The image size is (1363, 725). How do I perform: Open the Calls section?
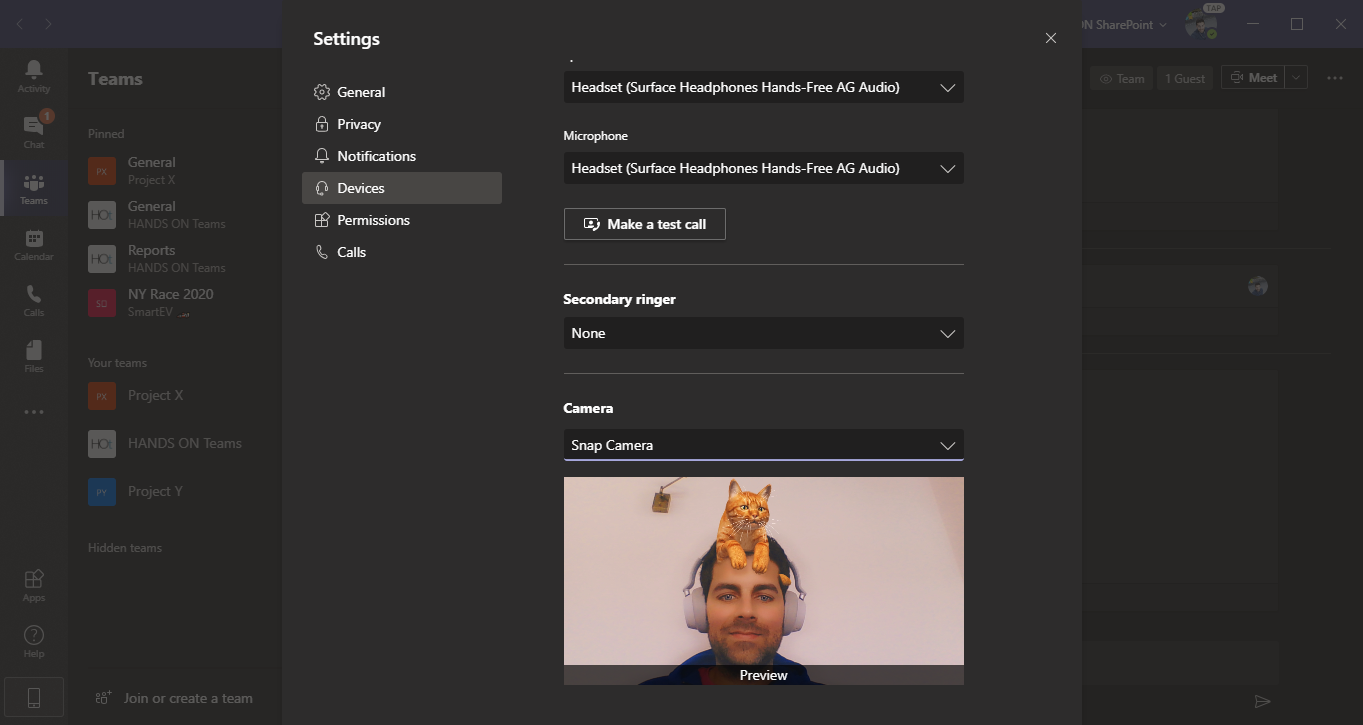[33, 299]
